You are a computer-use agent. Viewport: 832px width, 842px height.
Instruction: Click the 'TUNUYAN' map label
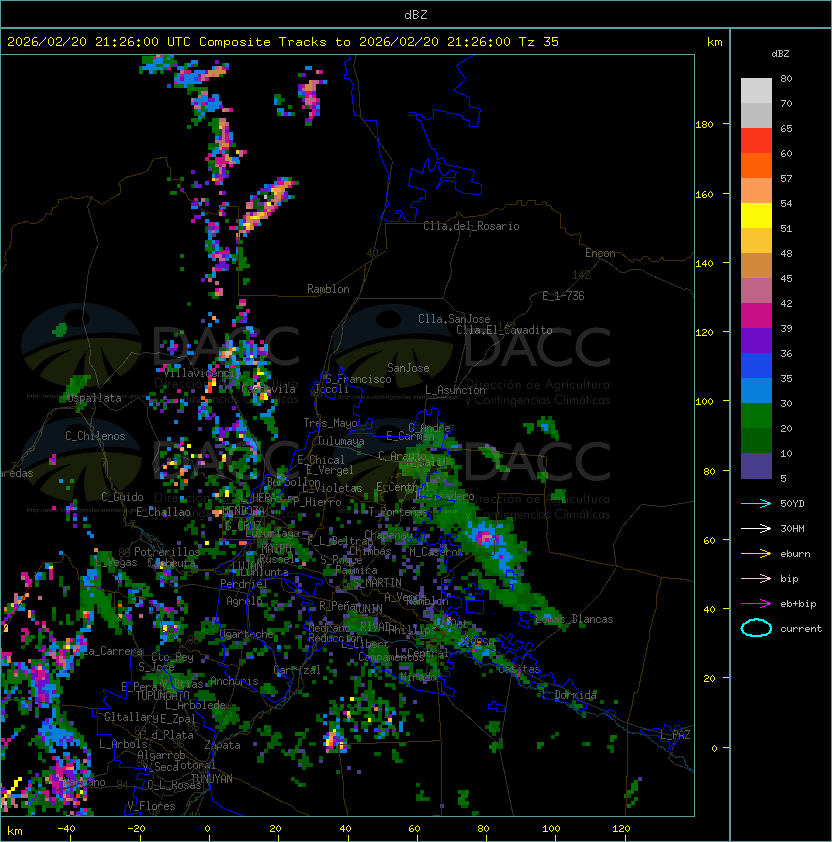click(212, 779)
